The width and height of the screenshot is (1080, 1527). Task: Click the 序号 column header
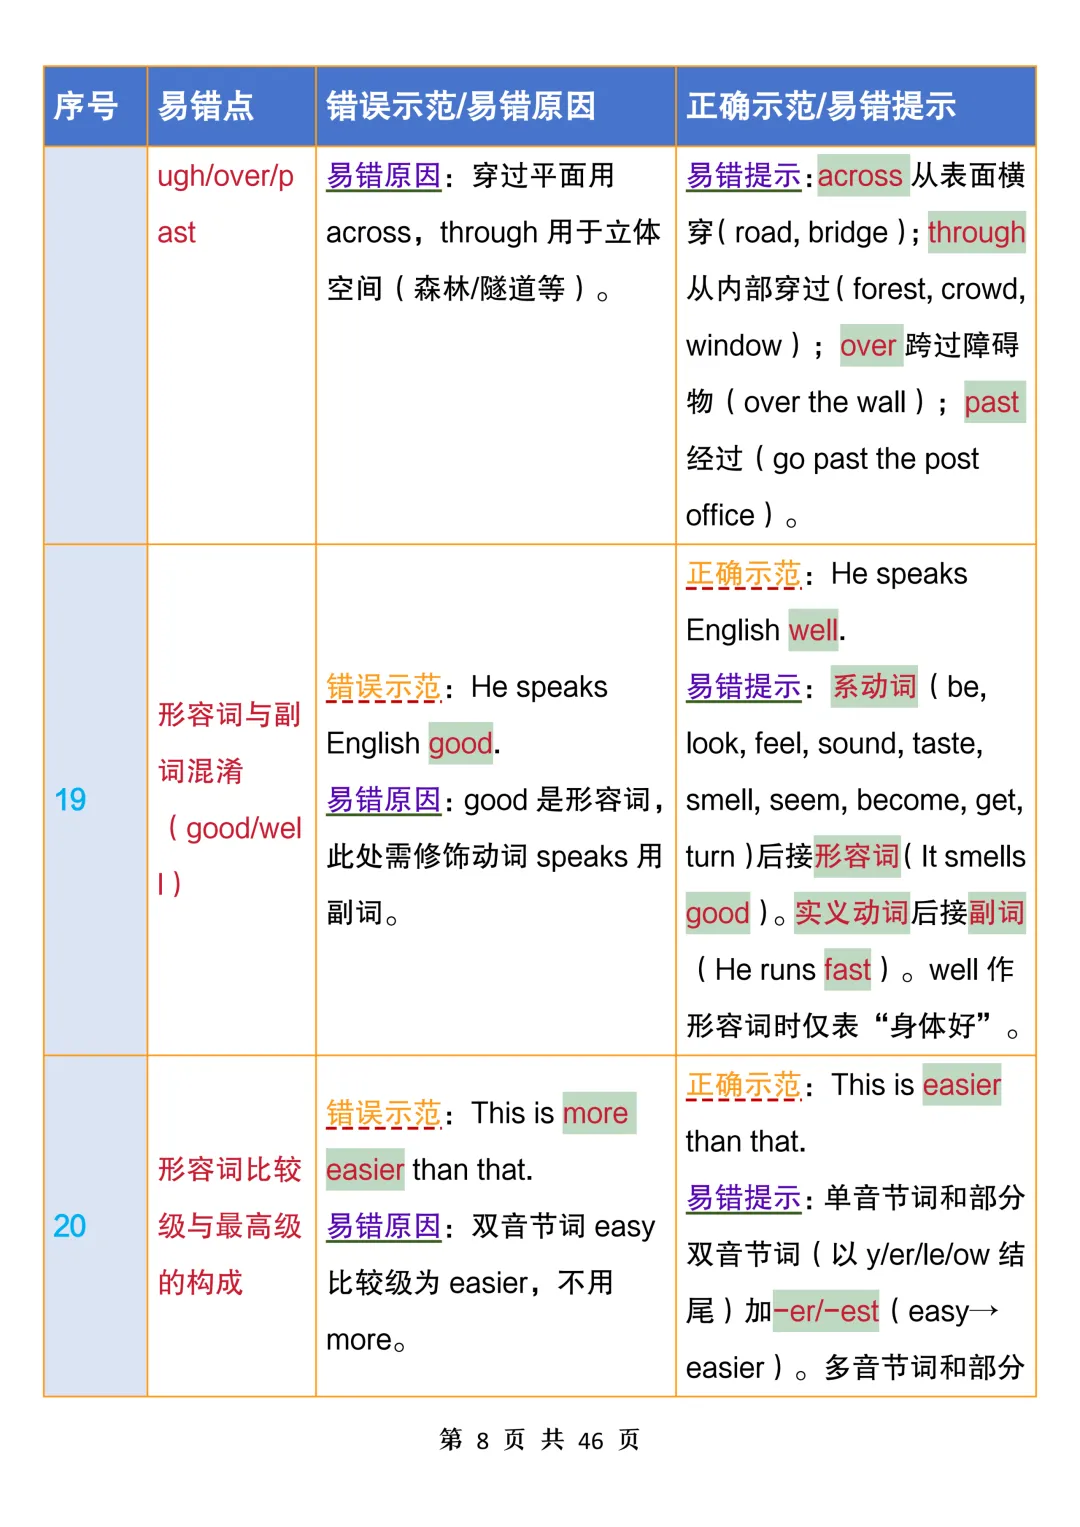pyautogui.click(x=95, y=106)
